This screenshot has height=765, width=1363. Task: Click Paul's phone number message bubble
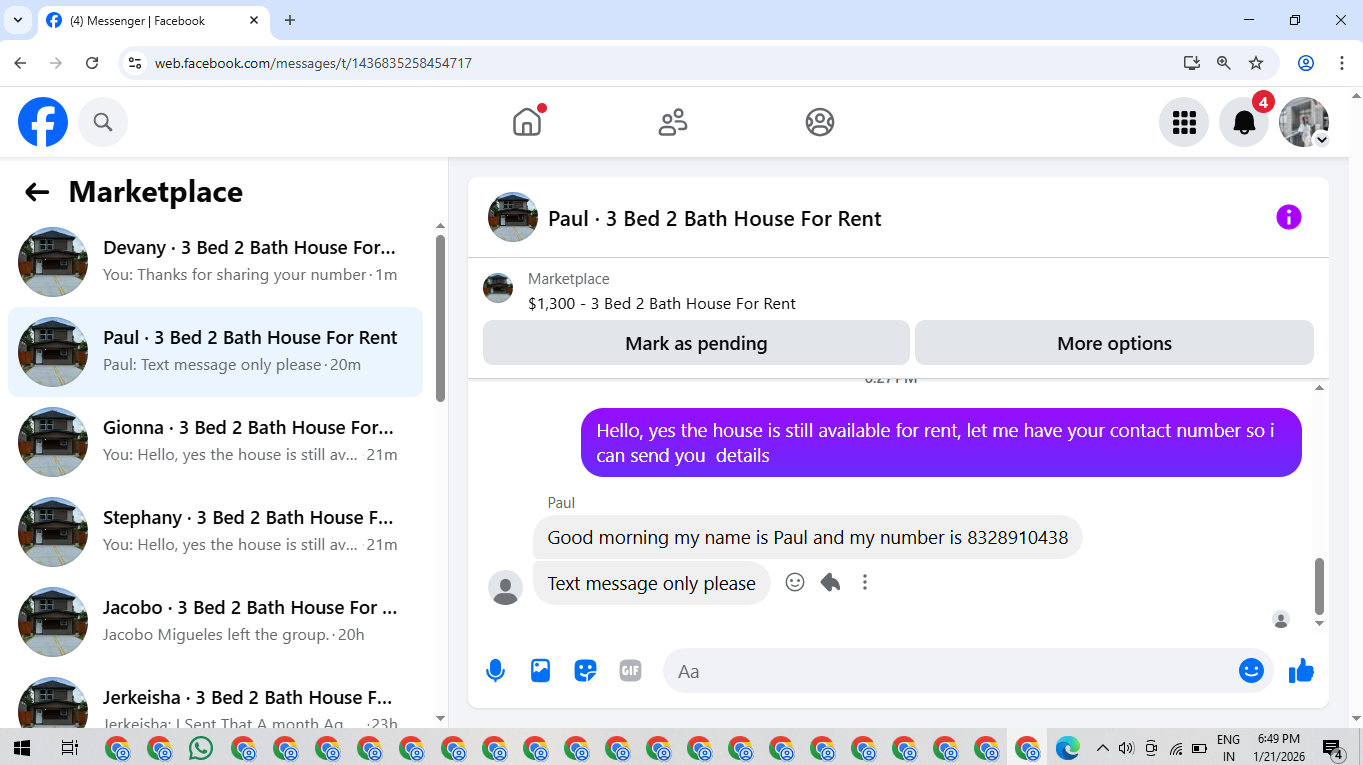pos(807,537)
